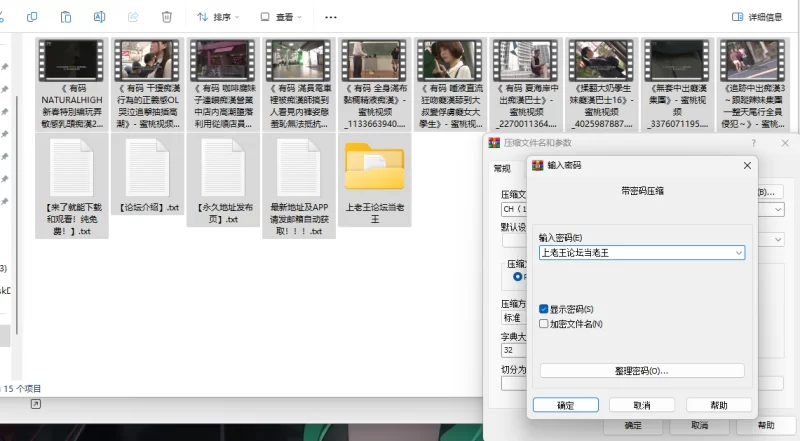Click the Explorer navigation pane scrollbar
The image size is (800, 441).
[x=17, y=214]
